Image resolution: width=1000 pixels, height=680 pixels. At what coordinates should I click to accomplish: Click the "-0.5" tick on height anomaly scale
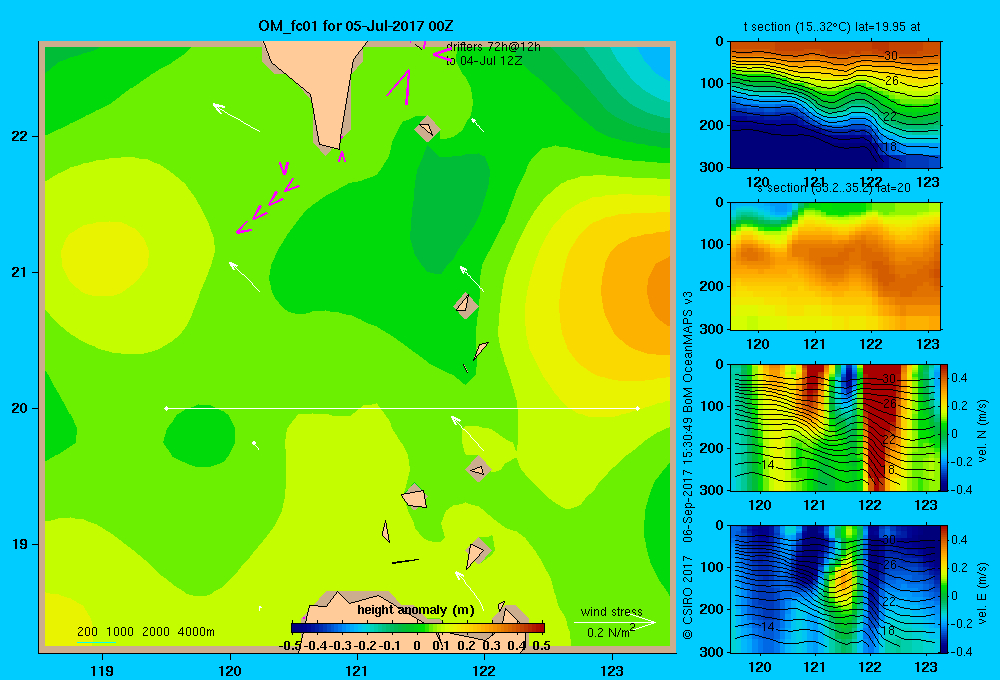coord(290,646)
